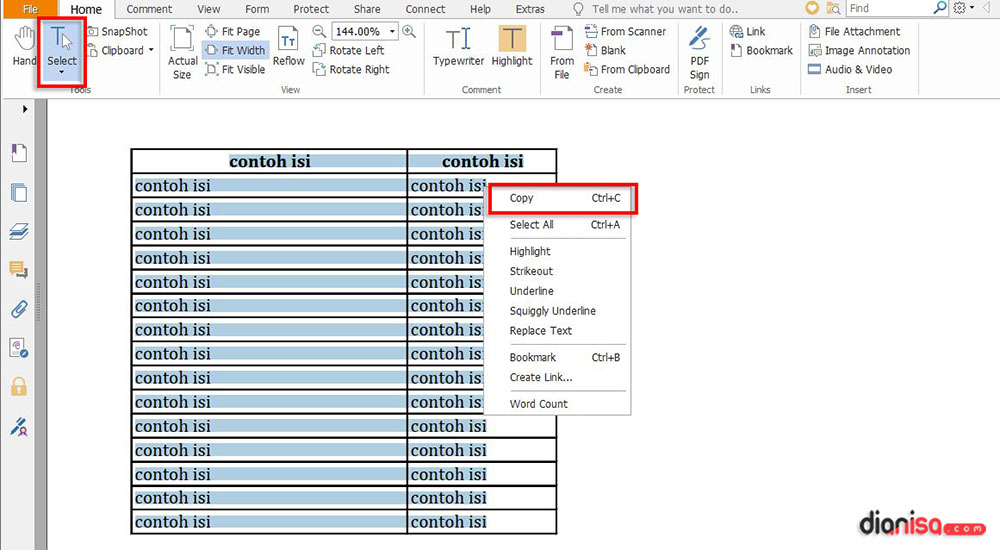This screenshot has height=550, width=1000.
Task: Open the 144.00% zoom dropdown arrow
Action: pyautogui.click(x=392, y=31)
